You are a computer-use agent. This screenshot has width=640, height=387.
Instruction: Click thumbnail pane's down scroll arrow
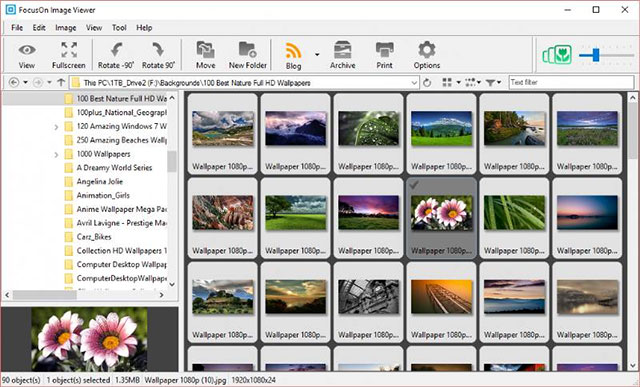(633, 365)
